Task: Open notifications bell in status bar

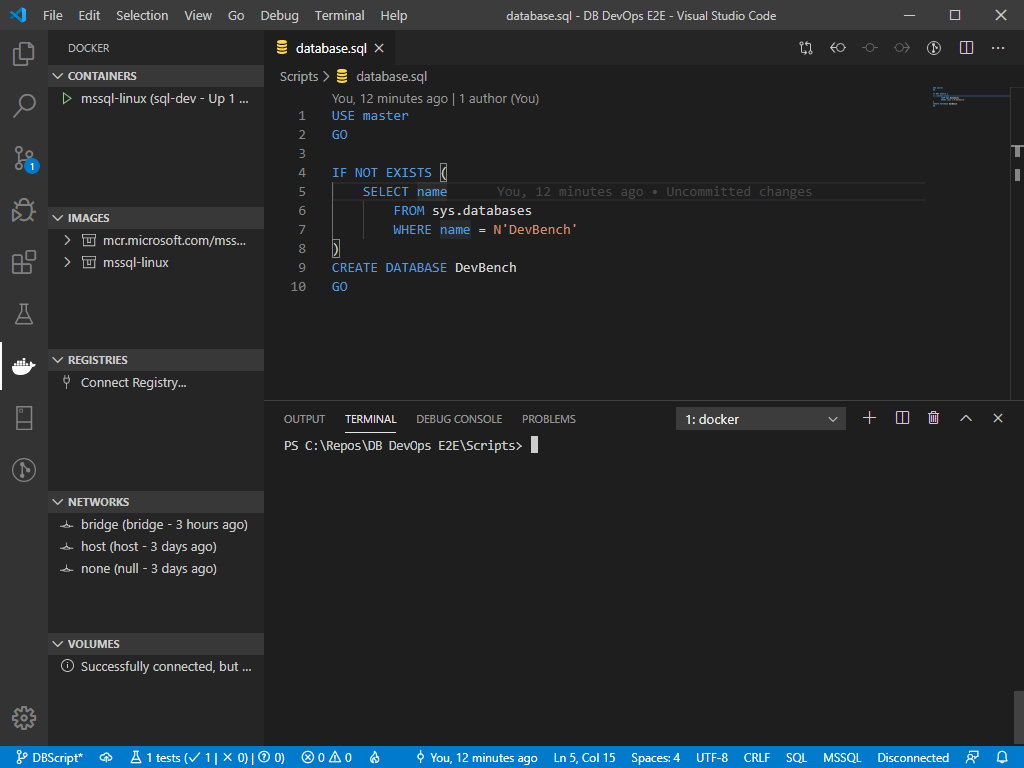Action: pyautogui.click(x=1002, y=758)
